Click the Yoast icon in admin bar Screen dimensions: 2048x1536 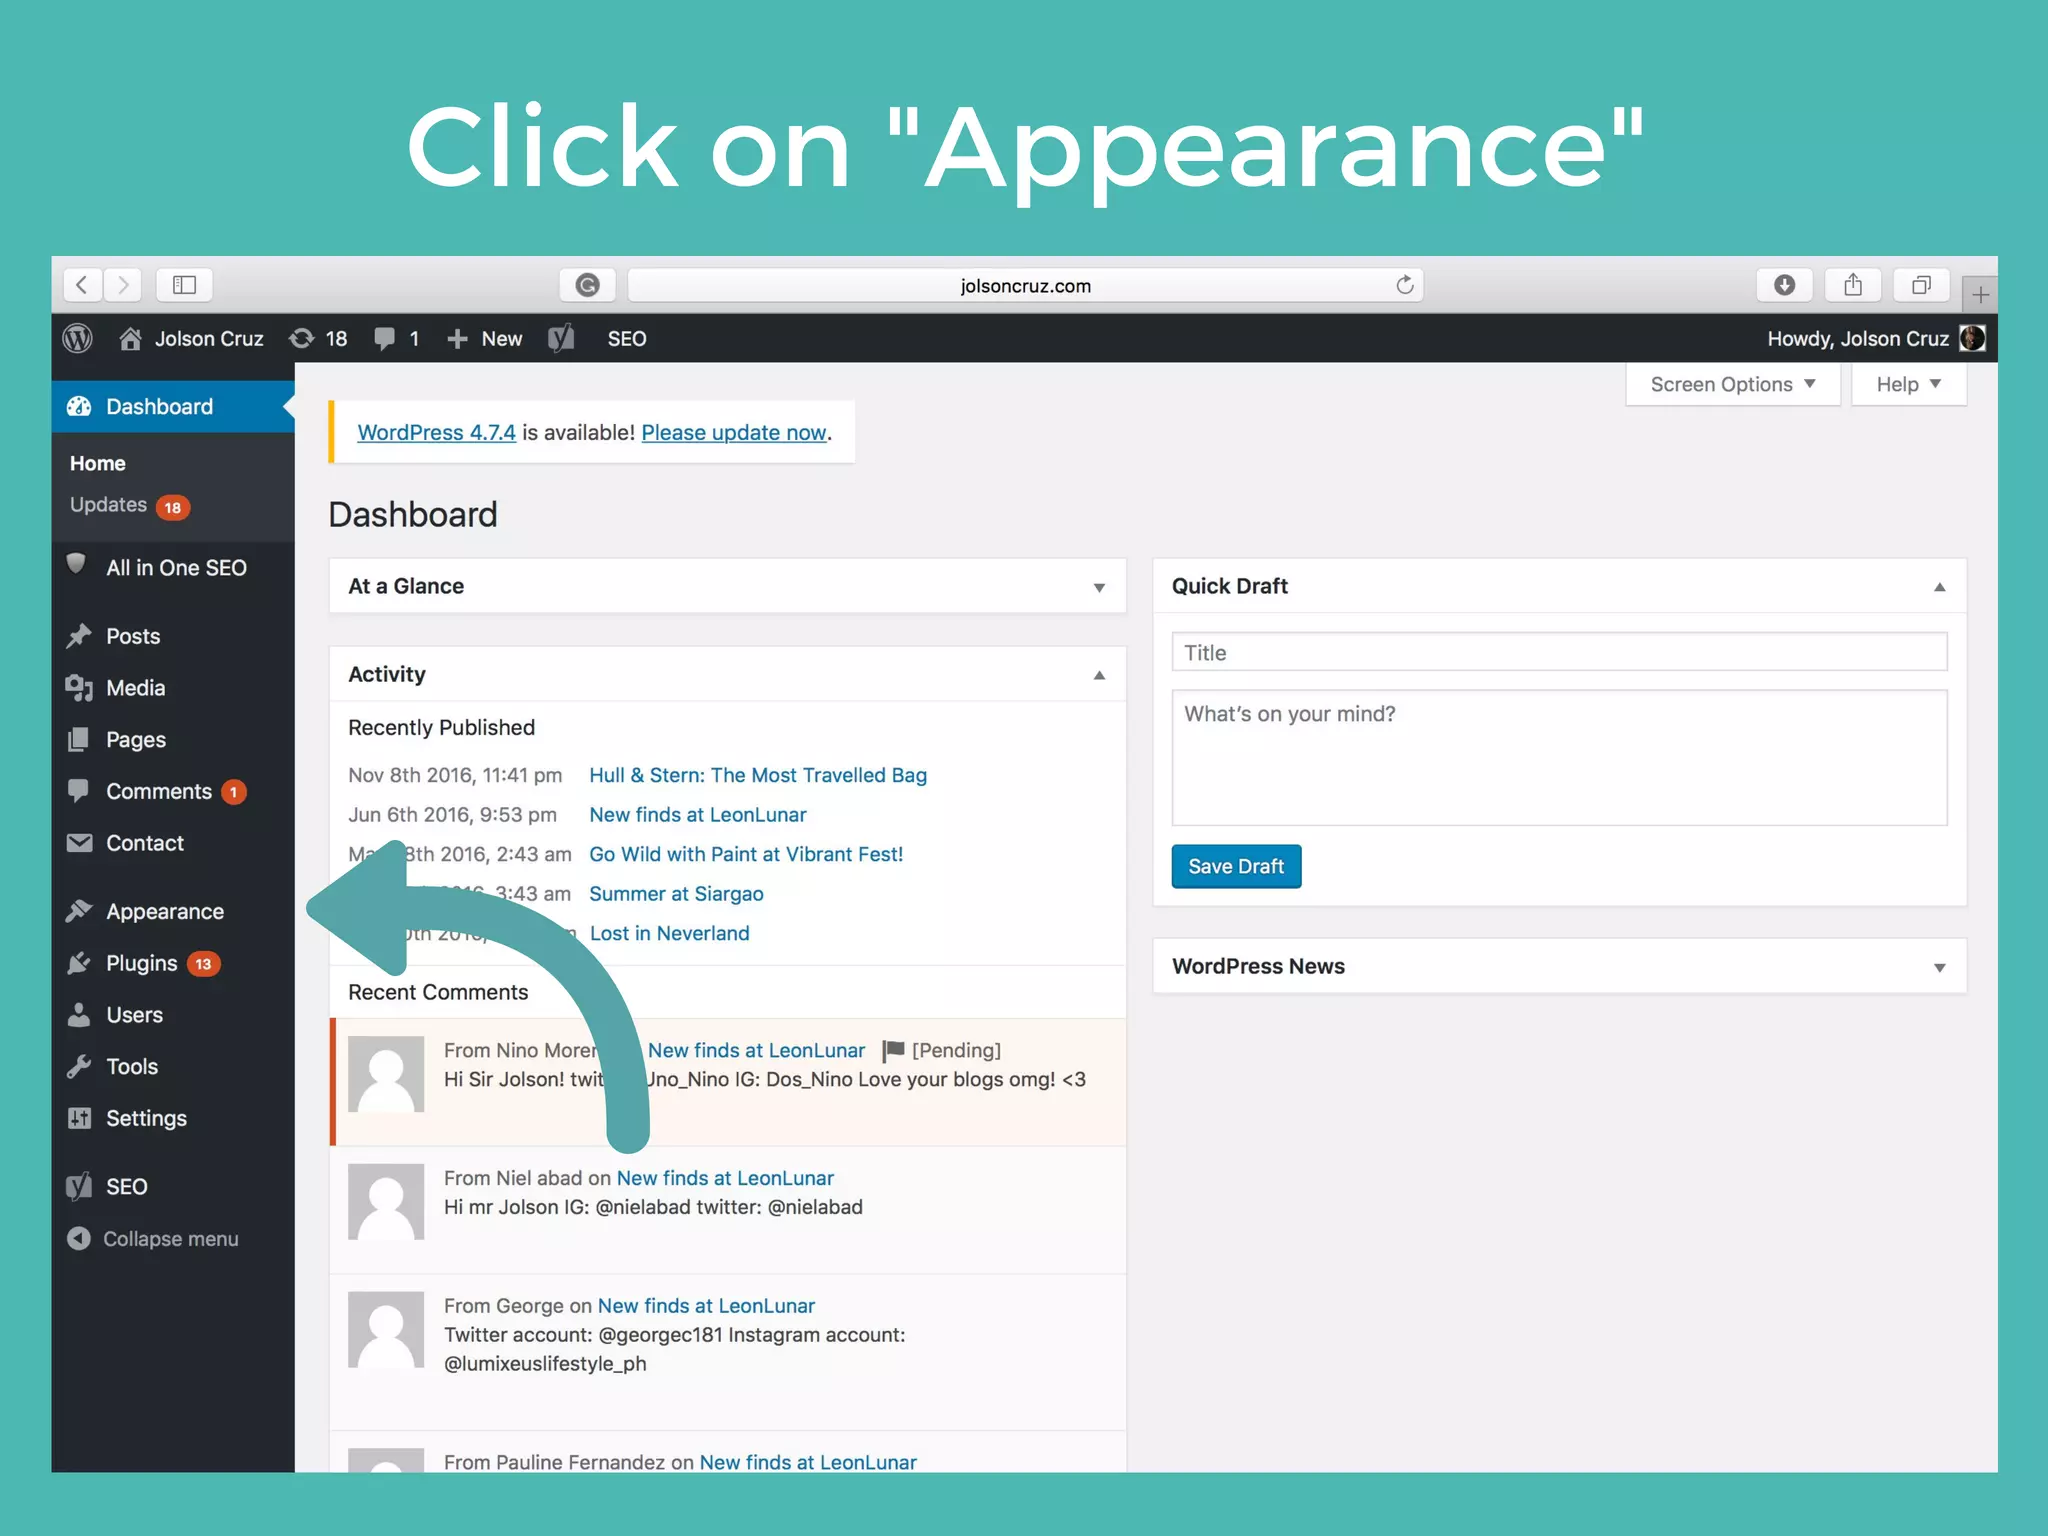(561, 338)
